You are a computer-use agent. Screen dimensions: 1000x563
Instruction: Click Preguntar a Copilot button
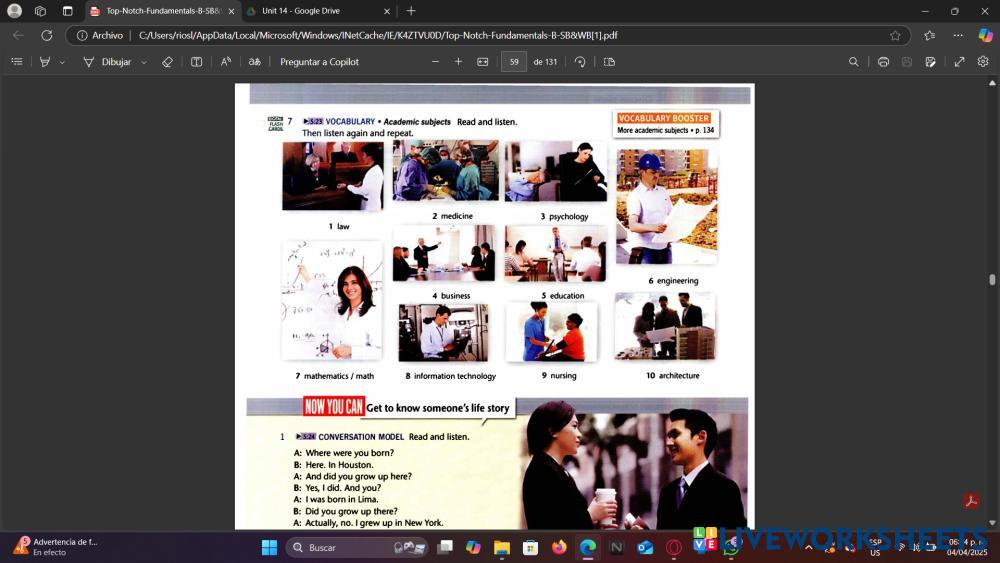click(319, 62)
